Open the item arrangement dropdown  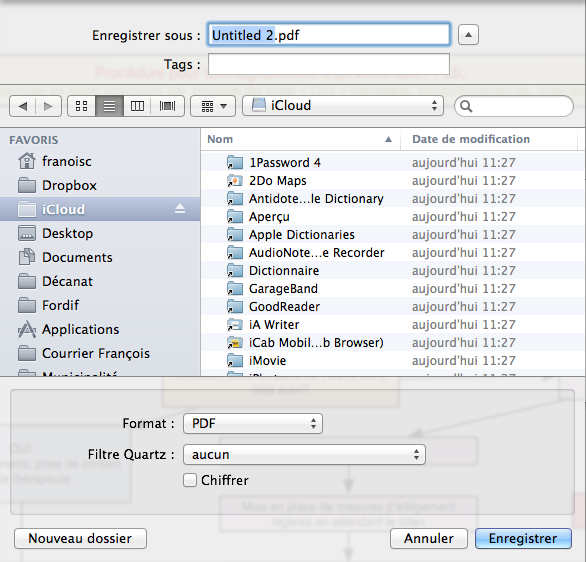(x=213, y=106)
